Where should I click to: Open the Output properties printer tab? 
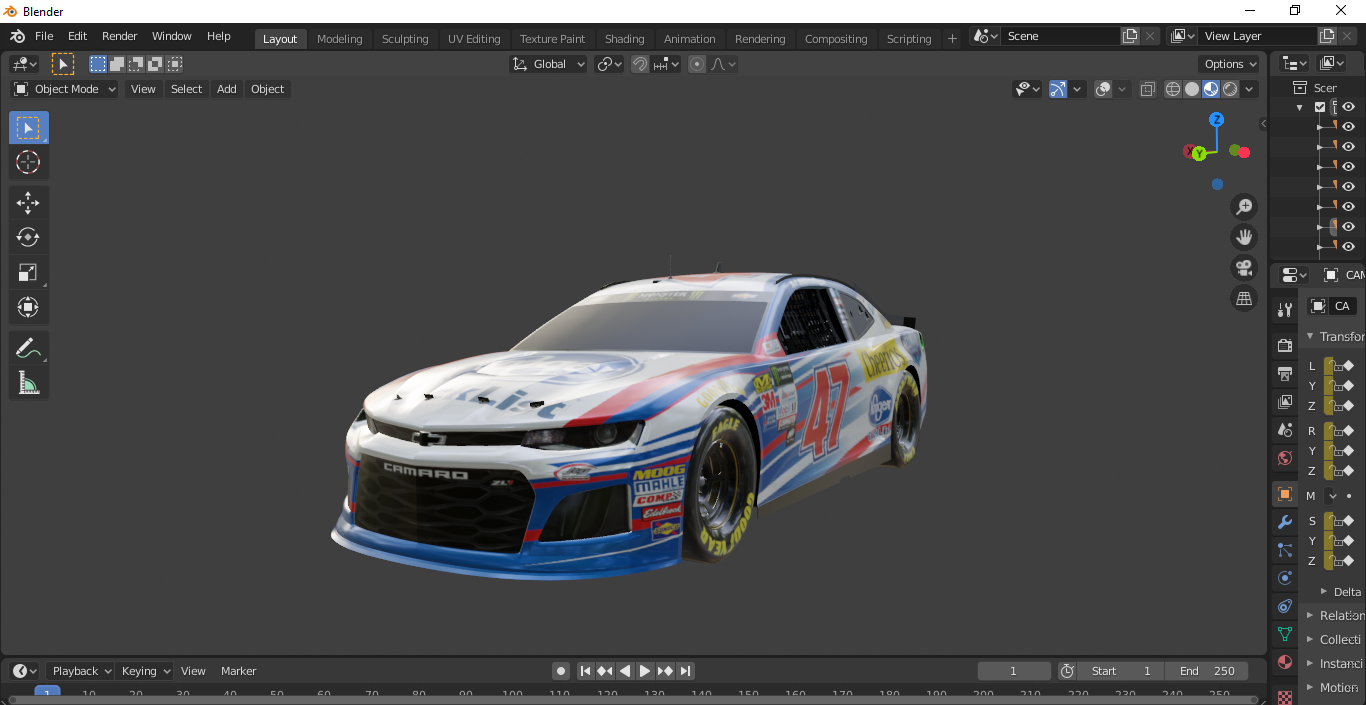(1285, 374)
